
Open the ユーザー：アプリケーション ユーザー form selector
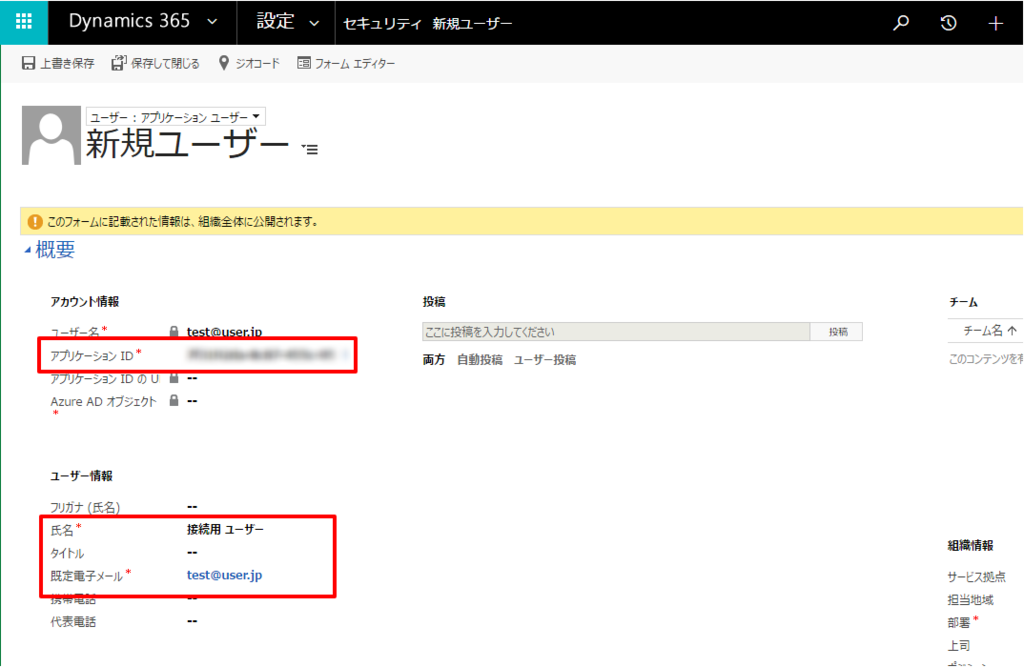pyautogui.click(x=175, y=117)
